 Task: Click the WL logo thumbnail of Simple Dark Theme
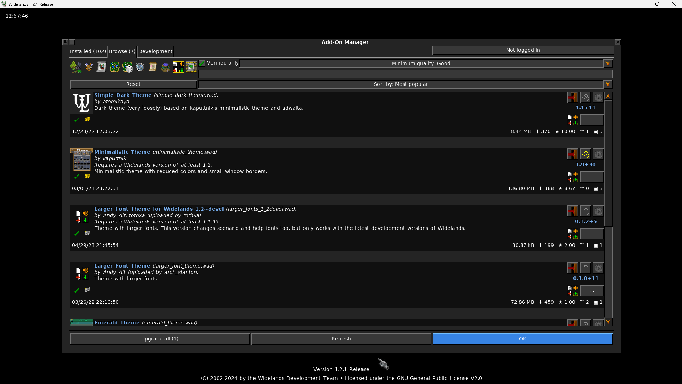pyautogui.click(x=81, y=103)
